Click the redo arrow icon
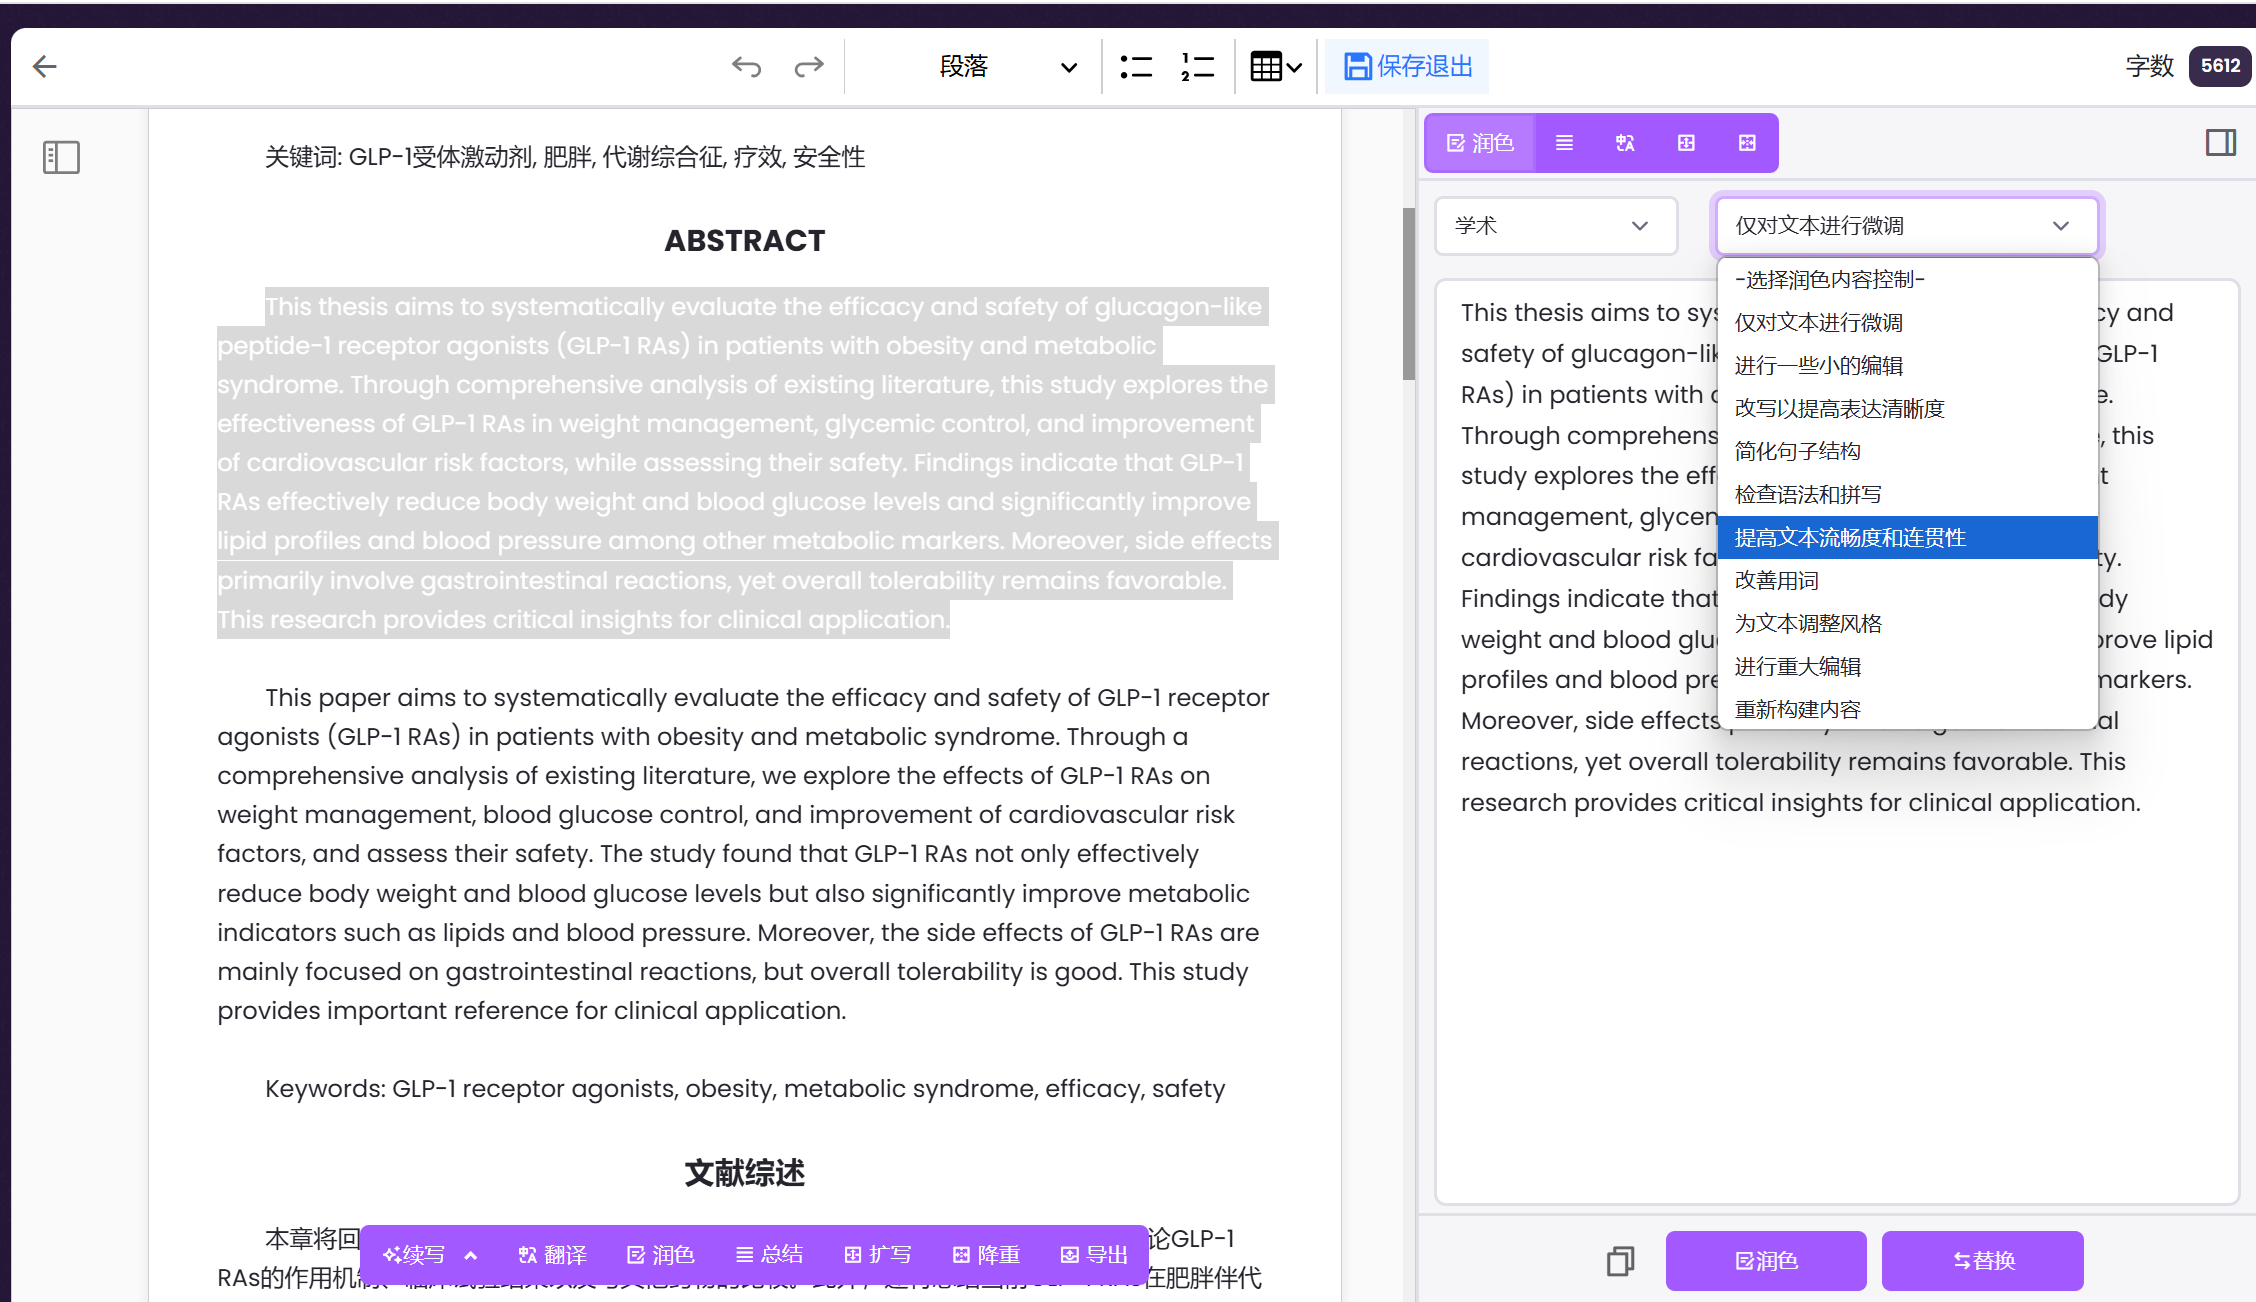Image resolution: width=2256 pixels, height=1302 pixels. click(x=808, y=67)
